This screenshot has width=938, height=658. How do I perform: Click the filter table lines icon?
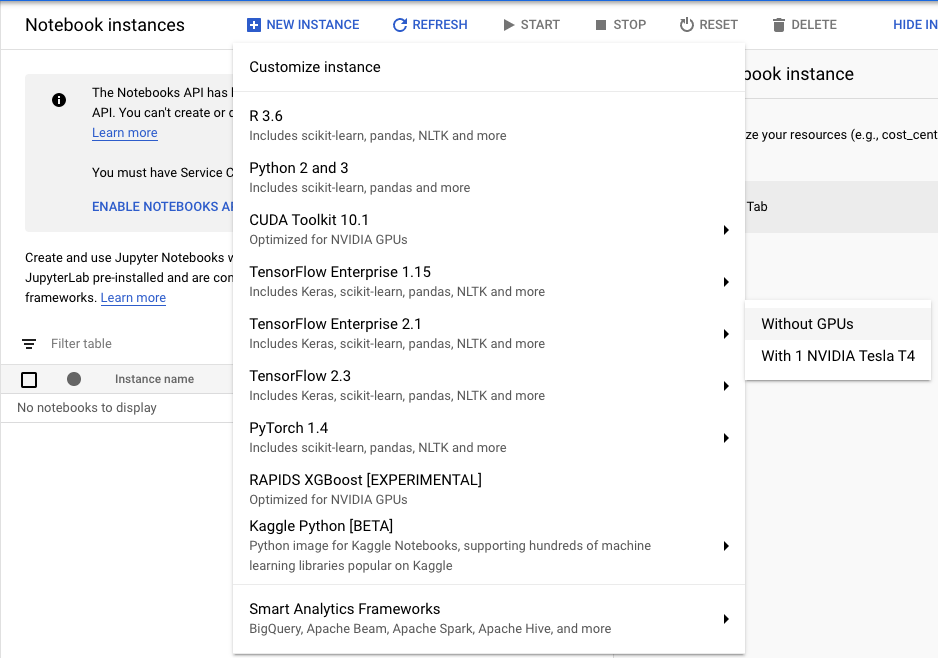coord(29,344)
